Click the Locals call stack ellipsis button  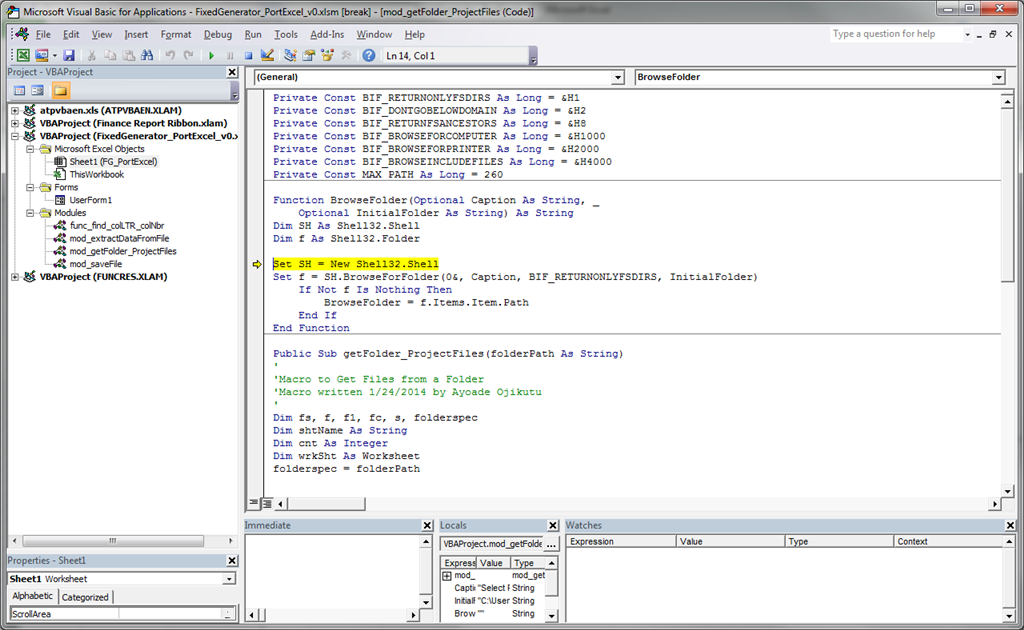click(x=551, y=544)
